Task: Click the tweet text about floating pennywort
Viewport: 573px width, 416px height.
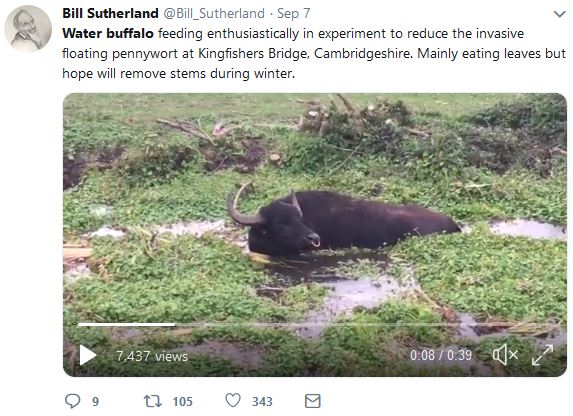Action: coord(314,53)
